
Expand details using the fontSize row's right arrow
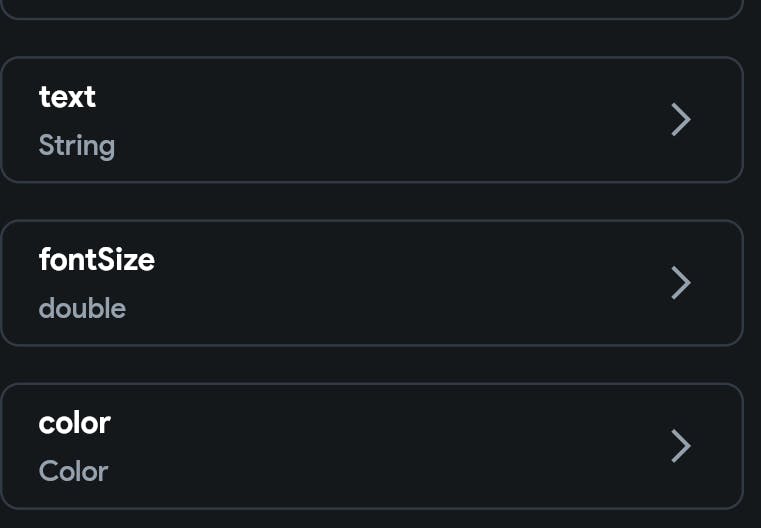click(681, 283)
